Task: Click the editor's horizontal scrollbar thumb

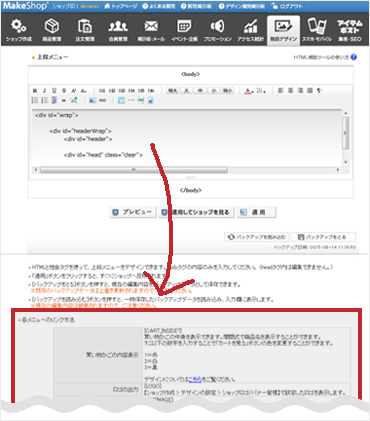Action: [134, 170]
